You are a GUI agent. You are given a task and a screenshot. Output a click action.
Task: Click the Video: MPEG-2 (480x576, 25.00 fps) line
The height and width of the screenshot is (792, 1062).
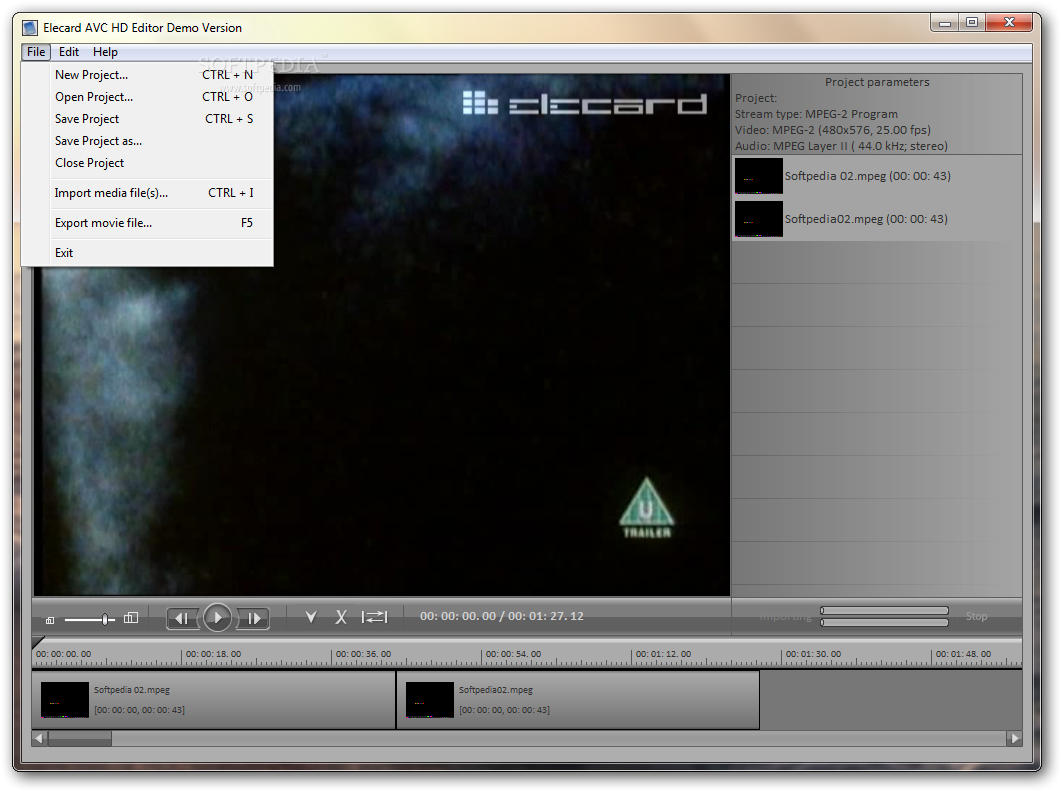pyautogui.click(x=832, y=129)
